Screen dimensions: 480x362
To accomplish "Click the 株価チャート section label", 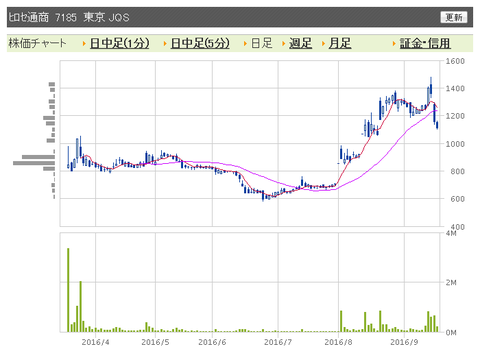I will tap(37, 43).
